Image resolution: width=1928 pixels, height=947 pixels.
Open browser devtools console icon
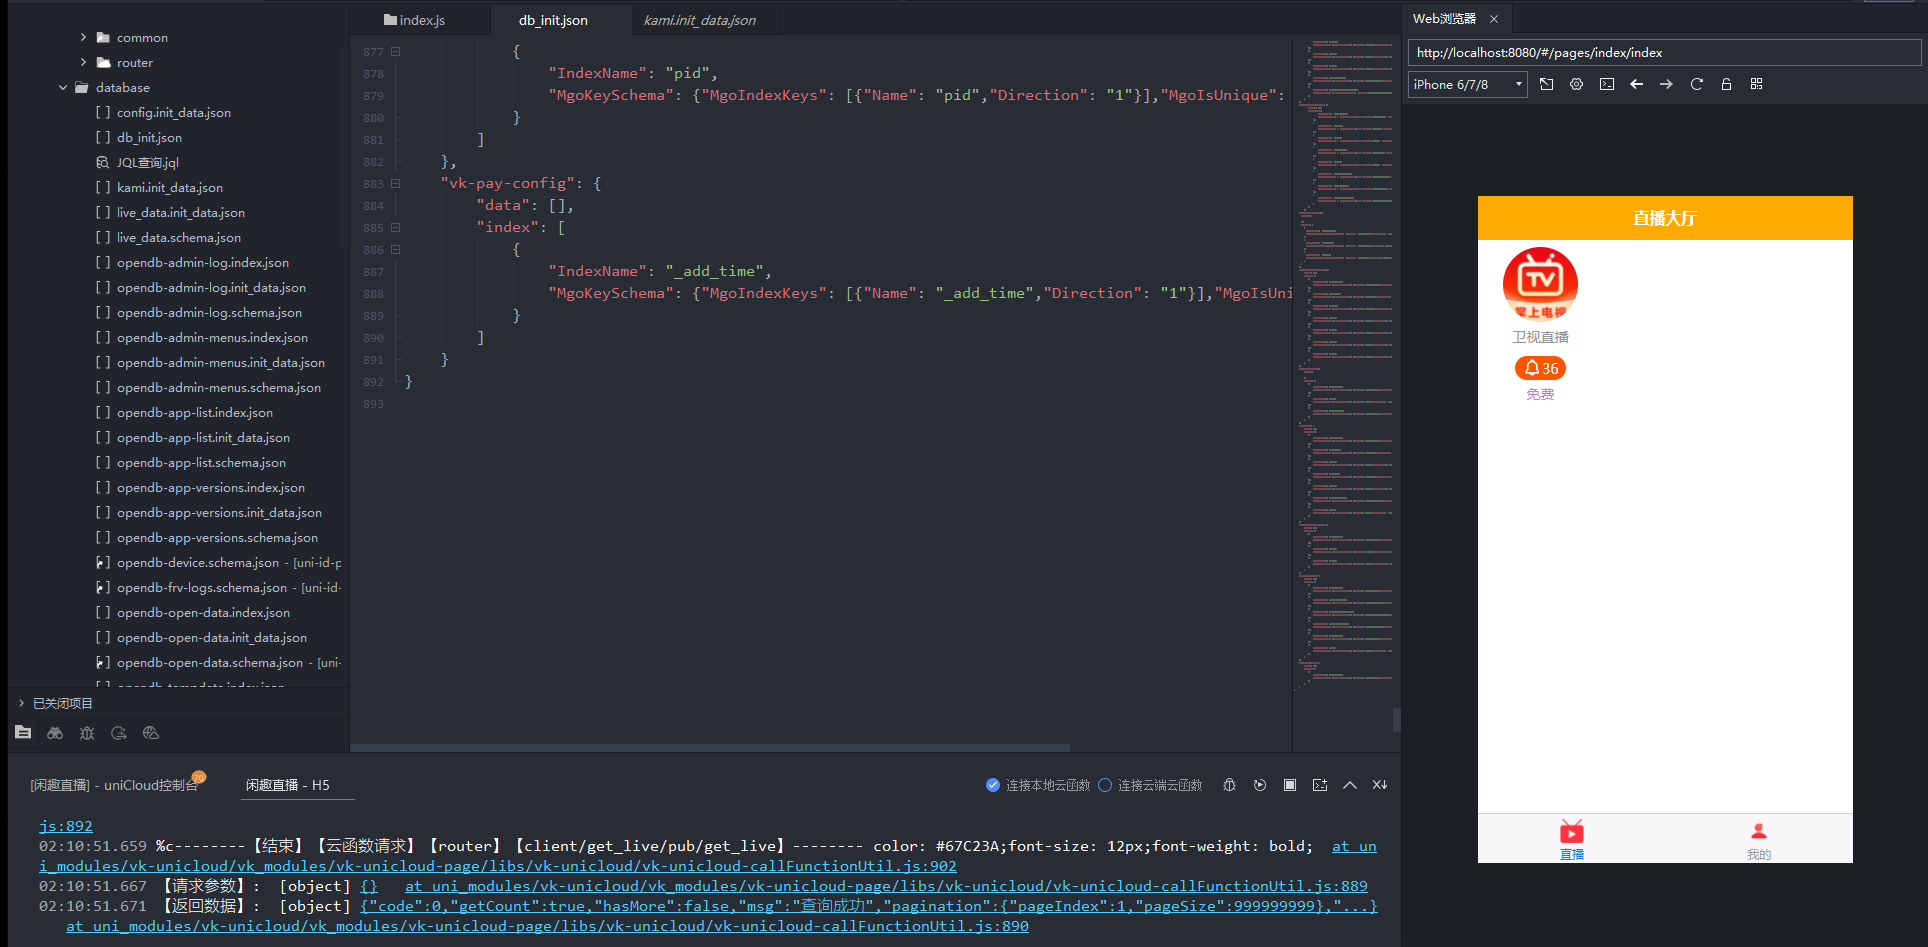(x=1606, y=84)
